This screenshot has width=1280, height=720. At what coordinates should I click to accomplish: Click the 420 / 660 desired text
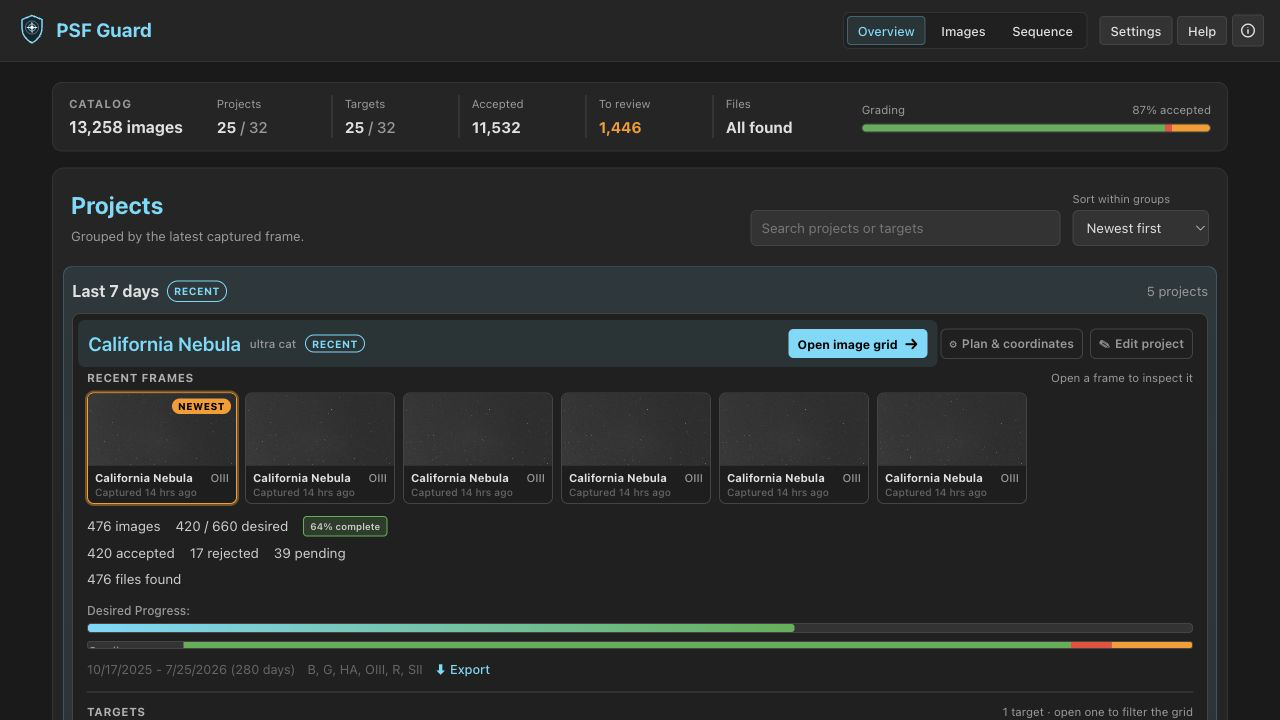232,526
